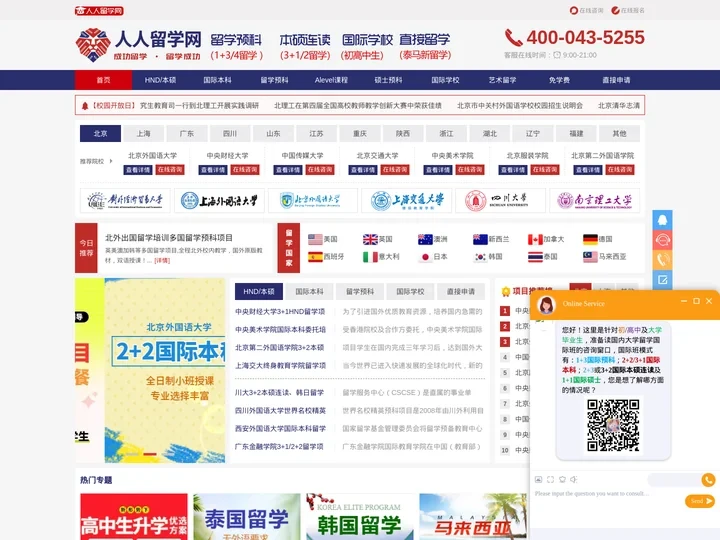Viewport: 720px width, 540px height.
Task: Select the 韩国 flag
Action: point(480,257)
